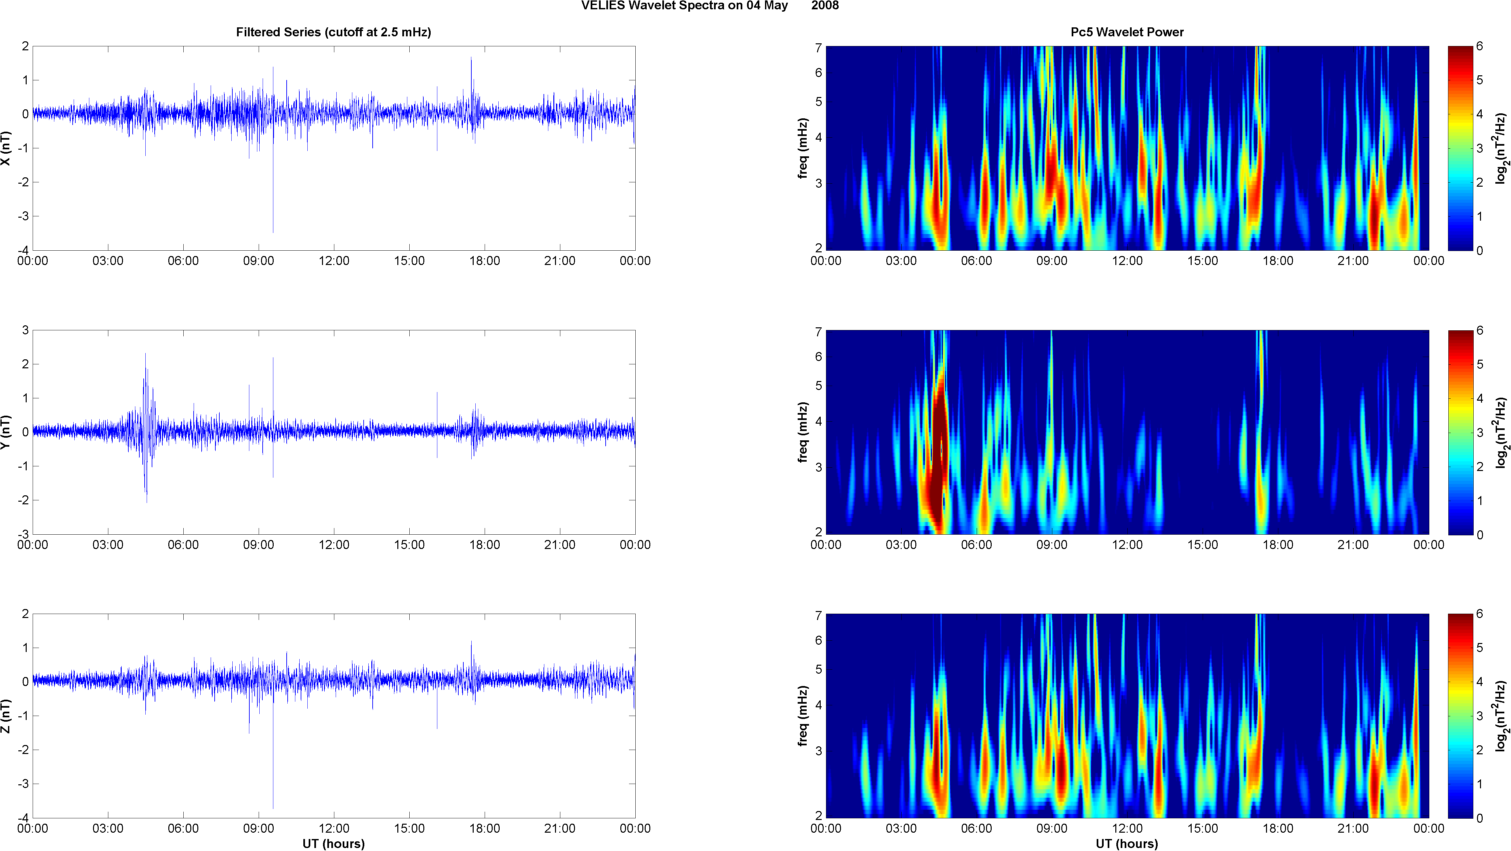Click 06:00 tick label under bottom wavelet spectrum
Viewport: 1511px width, 851px height.
coord(976,829)
